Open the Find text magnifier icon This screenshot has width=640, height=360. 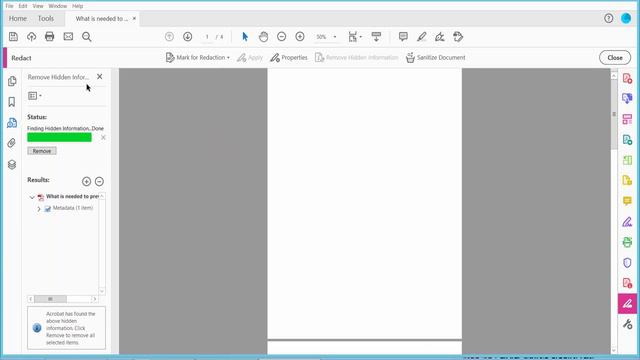point(87,37)
